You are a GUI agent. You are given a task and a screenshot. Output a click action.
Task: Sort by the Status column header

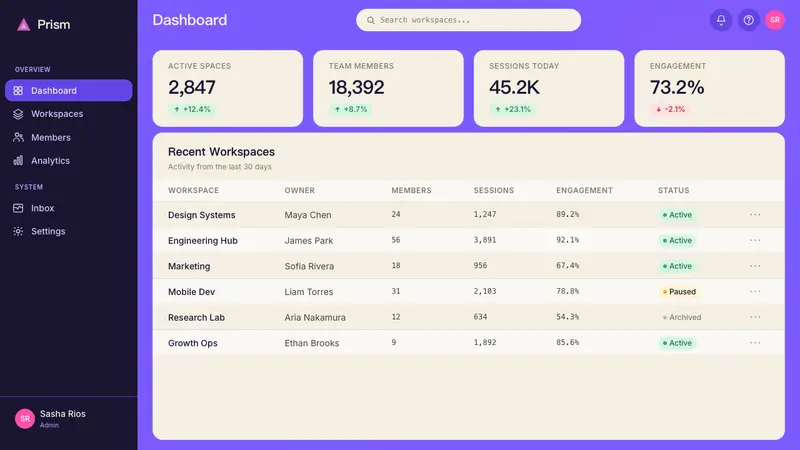coord(673,190)
